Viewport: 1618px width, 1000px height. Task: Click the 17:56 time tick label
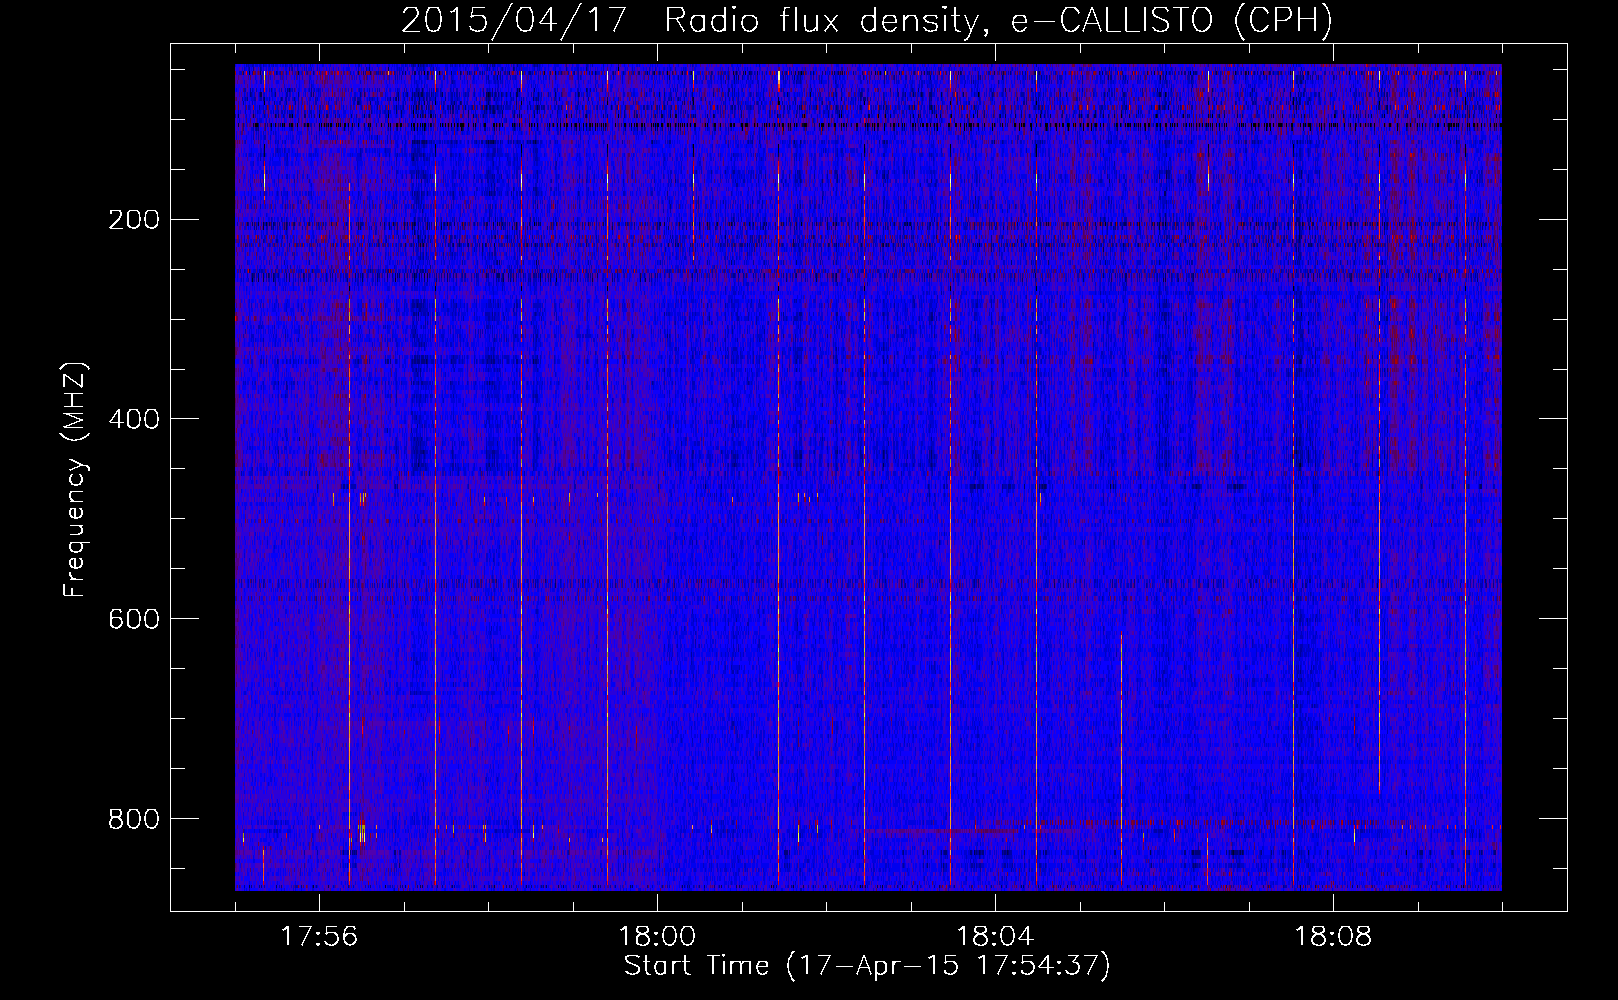(319, 937)
